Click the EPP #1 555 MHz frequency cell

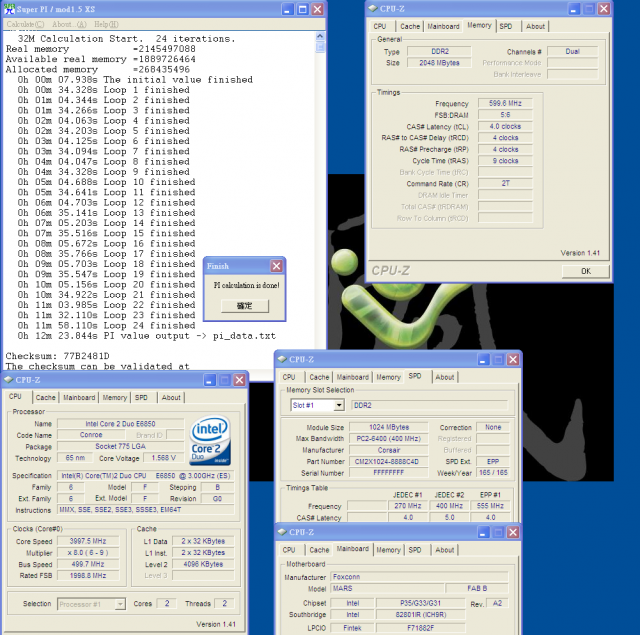(490, 506)
